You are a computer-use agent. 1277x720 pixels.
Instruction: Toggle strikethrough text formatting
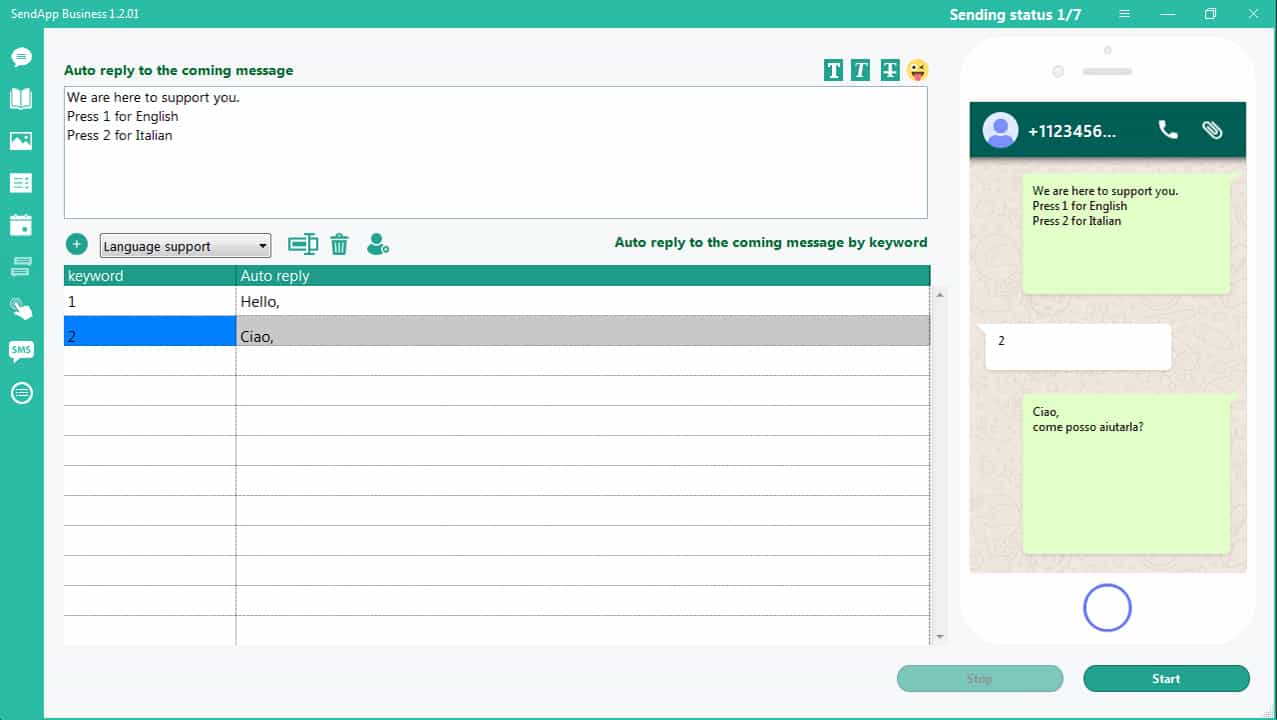click(890, 70)
